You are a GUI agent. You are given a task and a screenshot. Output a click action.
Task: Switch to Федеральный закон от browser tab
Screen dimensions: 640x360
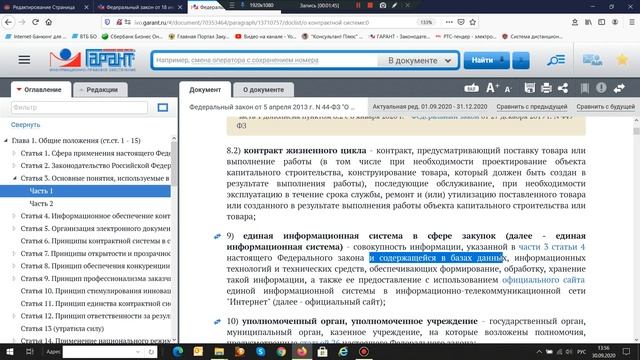tap(140, 7)
